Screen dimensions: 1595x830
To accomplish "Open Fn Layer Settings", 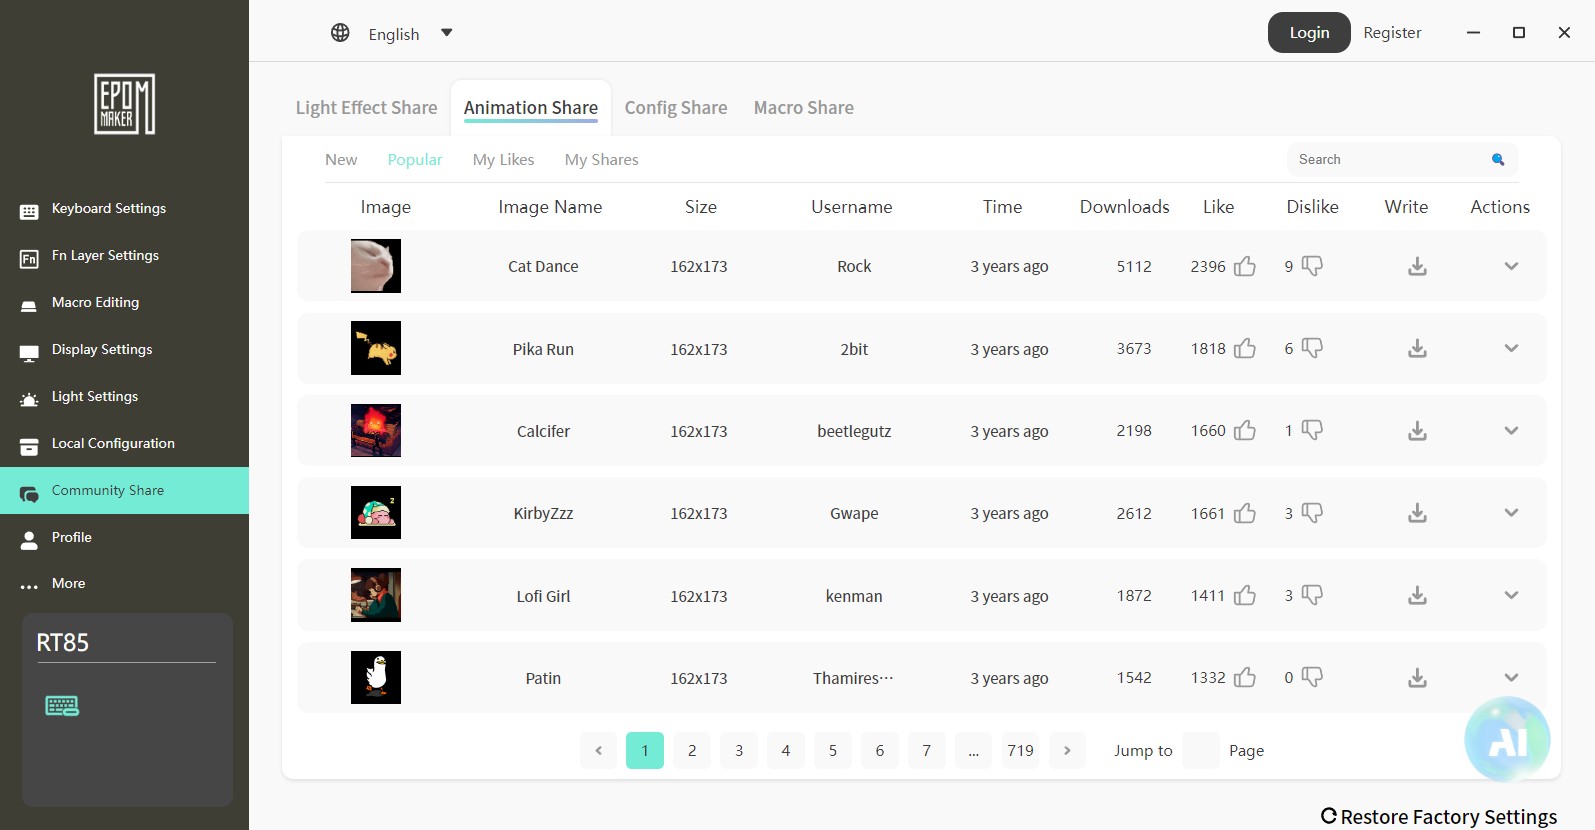I will (124, 255).
